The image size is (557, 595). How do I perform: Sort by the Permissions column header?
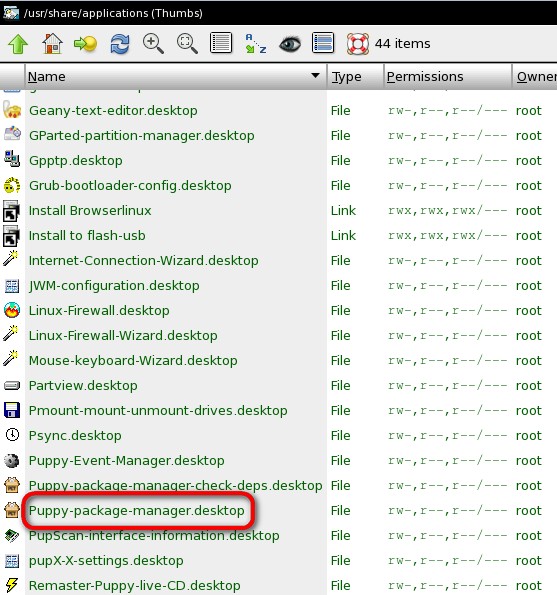click(x=425, y=77)
